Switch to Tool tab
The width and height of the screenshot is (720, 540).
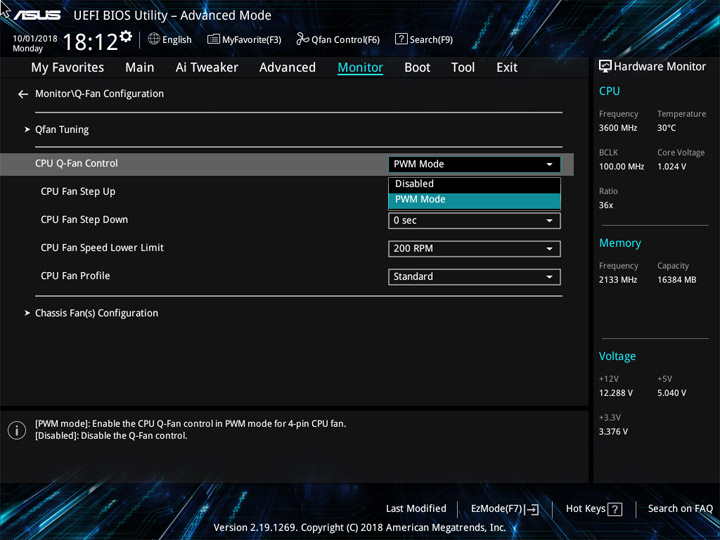463,68
